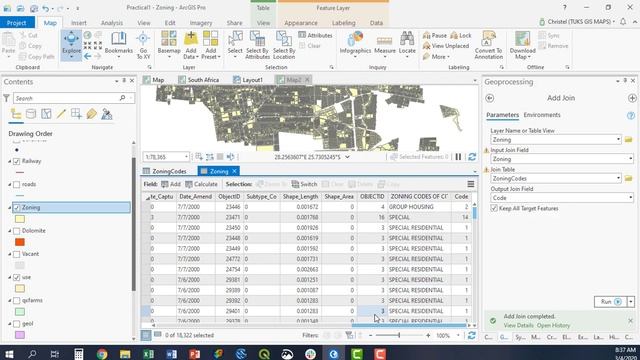Toggle visibility of the use layer
This screenshot has height=360, width=640.
click(17, 278)
